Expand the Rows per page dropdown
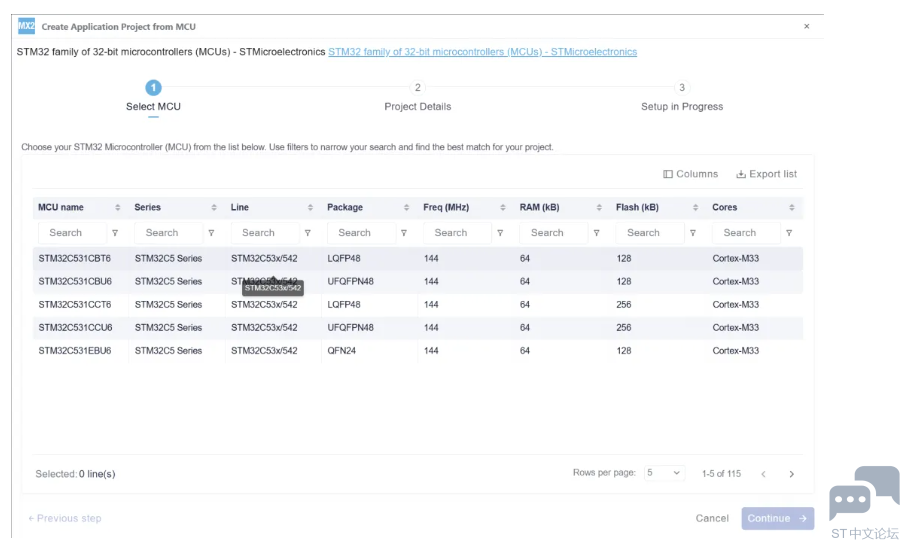The image size is (908, 549). point(662,473)
